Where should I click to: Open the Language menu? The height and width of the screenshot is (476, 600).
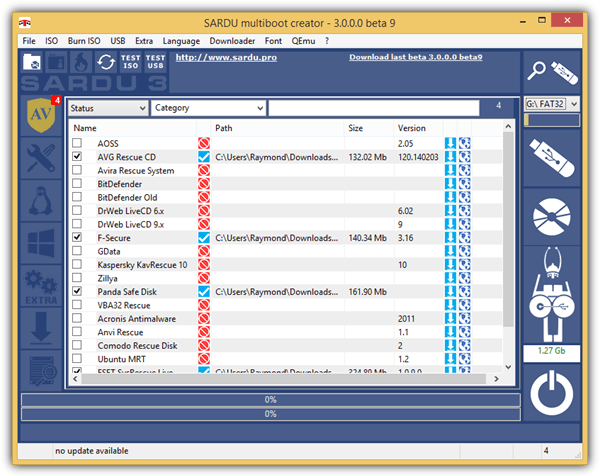click(x=181, y=41)
